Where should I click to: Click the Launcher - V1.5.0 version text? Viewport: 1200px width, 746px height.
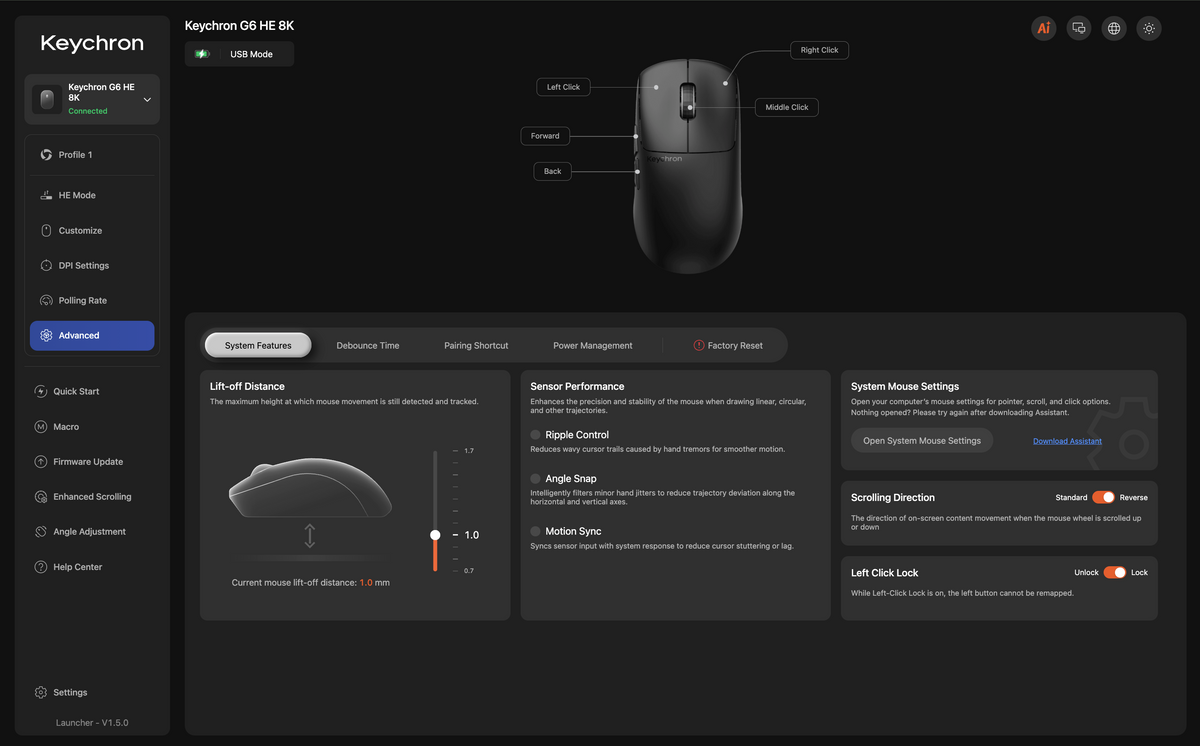(92, 722)
